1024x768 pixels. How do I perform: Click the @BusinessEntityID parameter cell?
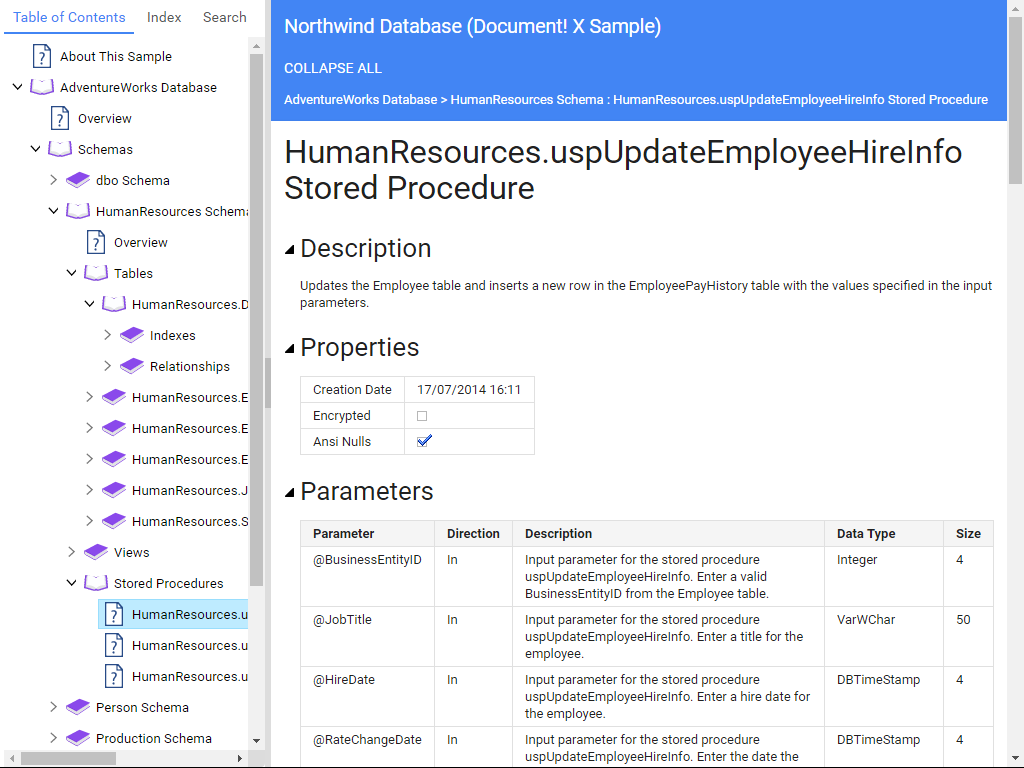click(367, 577)
